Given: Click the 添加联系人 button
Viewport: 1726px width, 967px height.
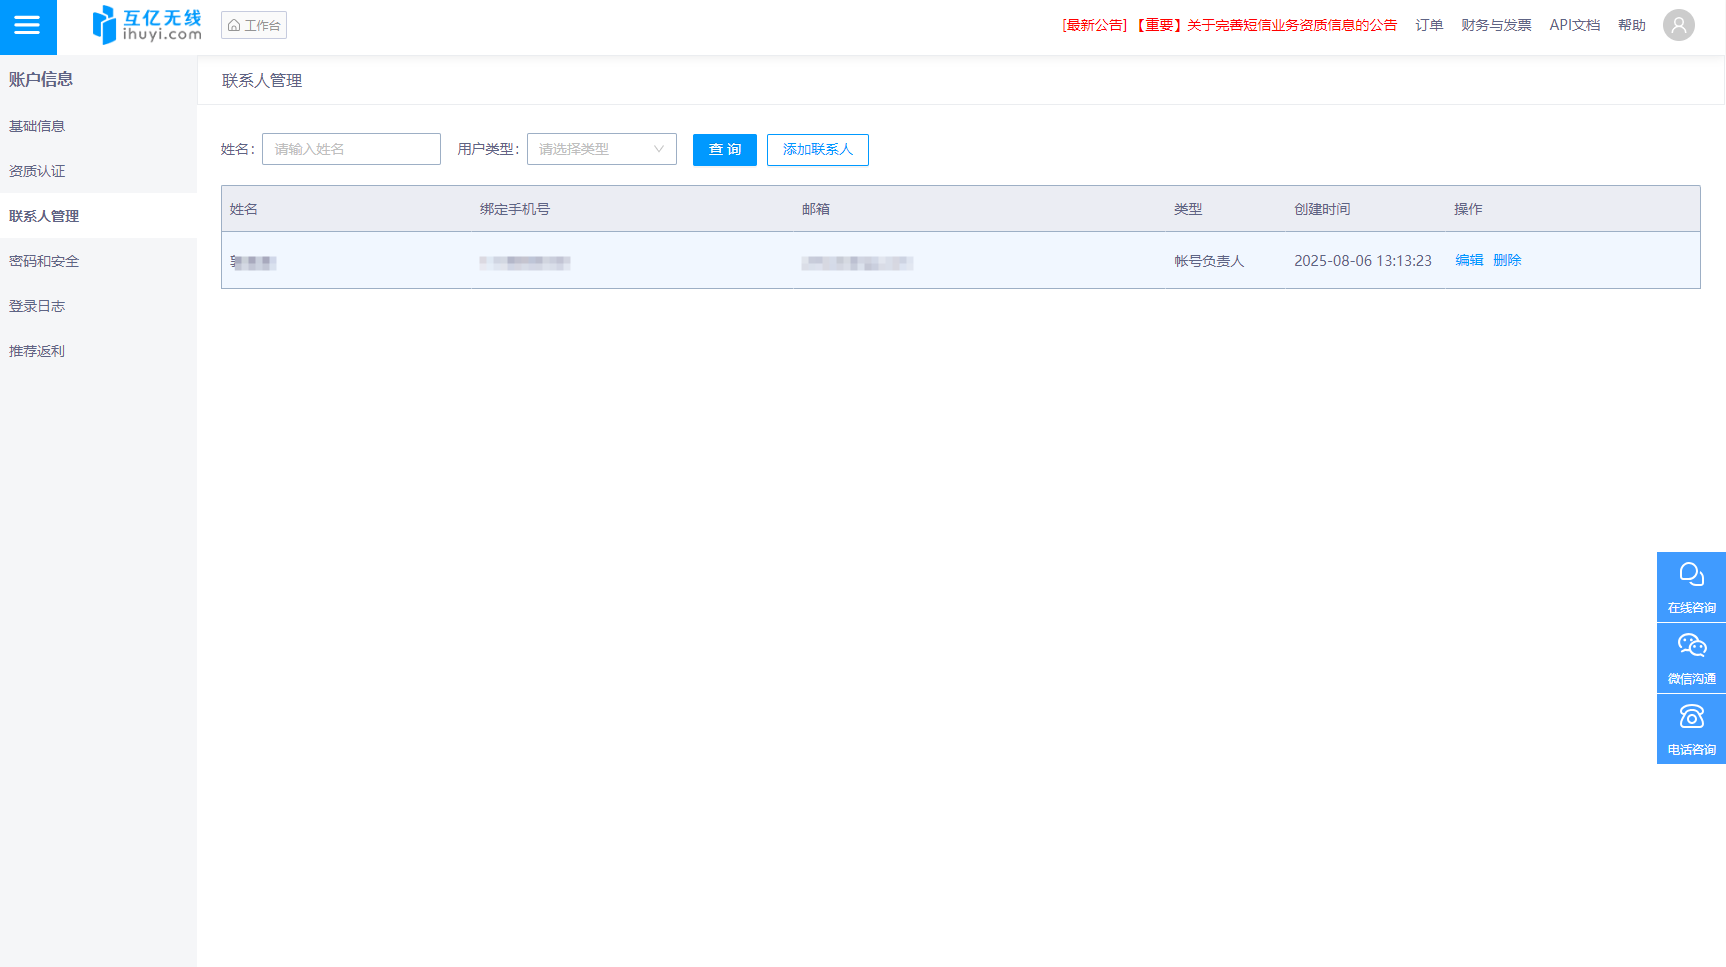Looking at the screenshot, I should coord(817,150).
